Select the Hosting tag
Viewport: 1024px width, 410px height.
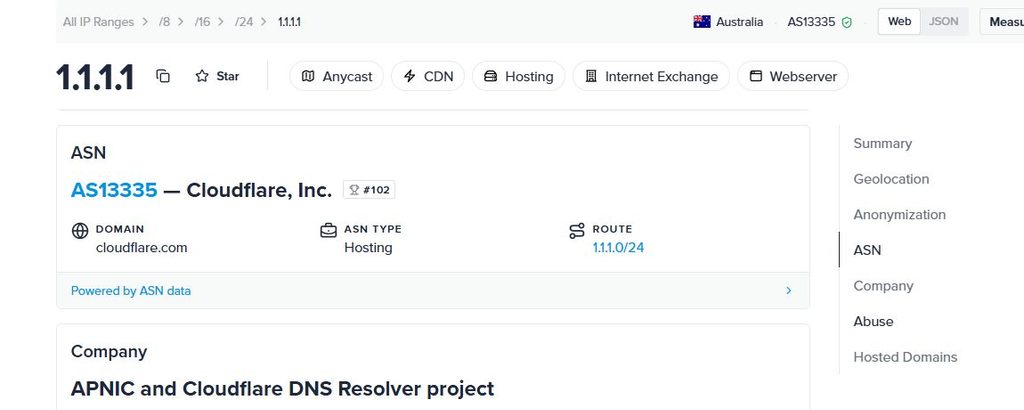pyautogui.click(x=519, y=76)
